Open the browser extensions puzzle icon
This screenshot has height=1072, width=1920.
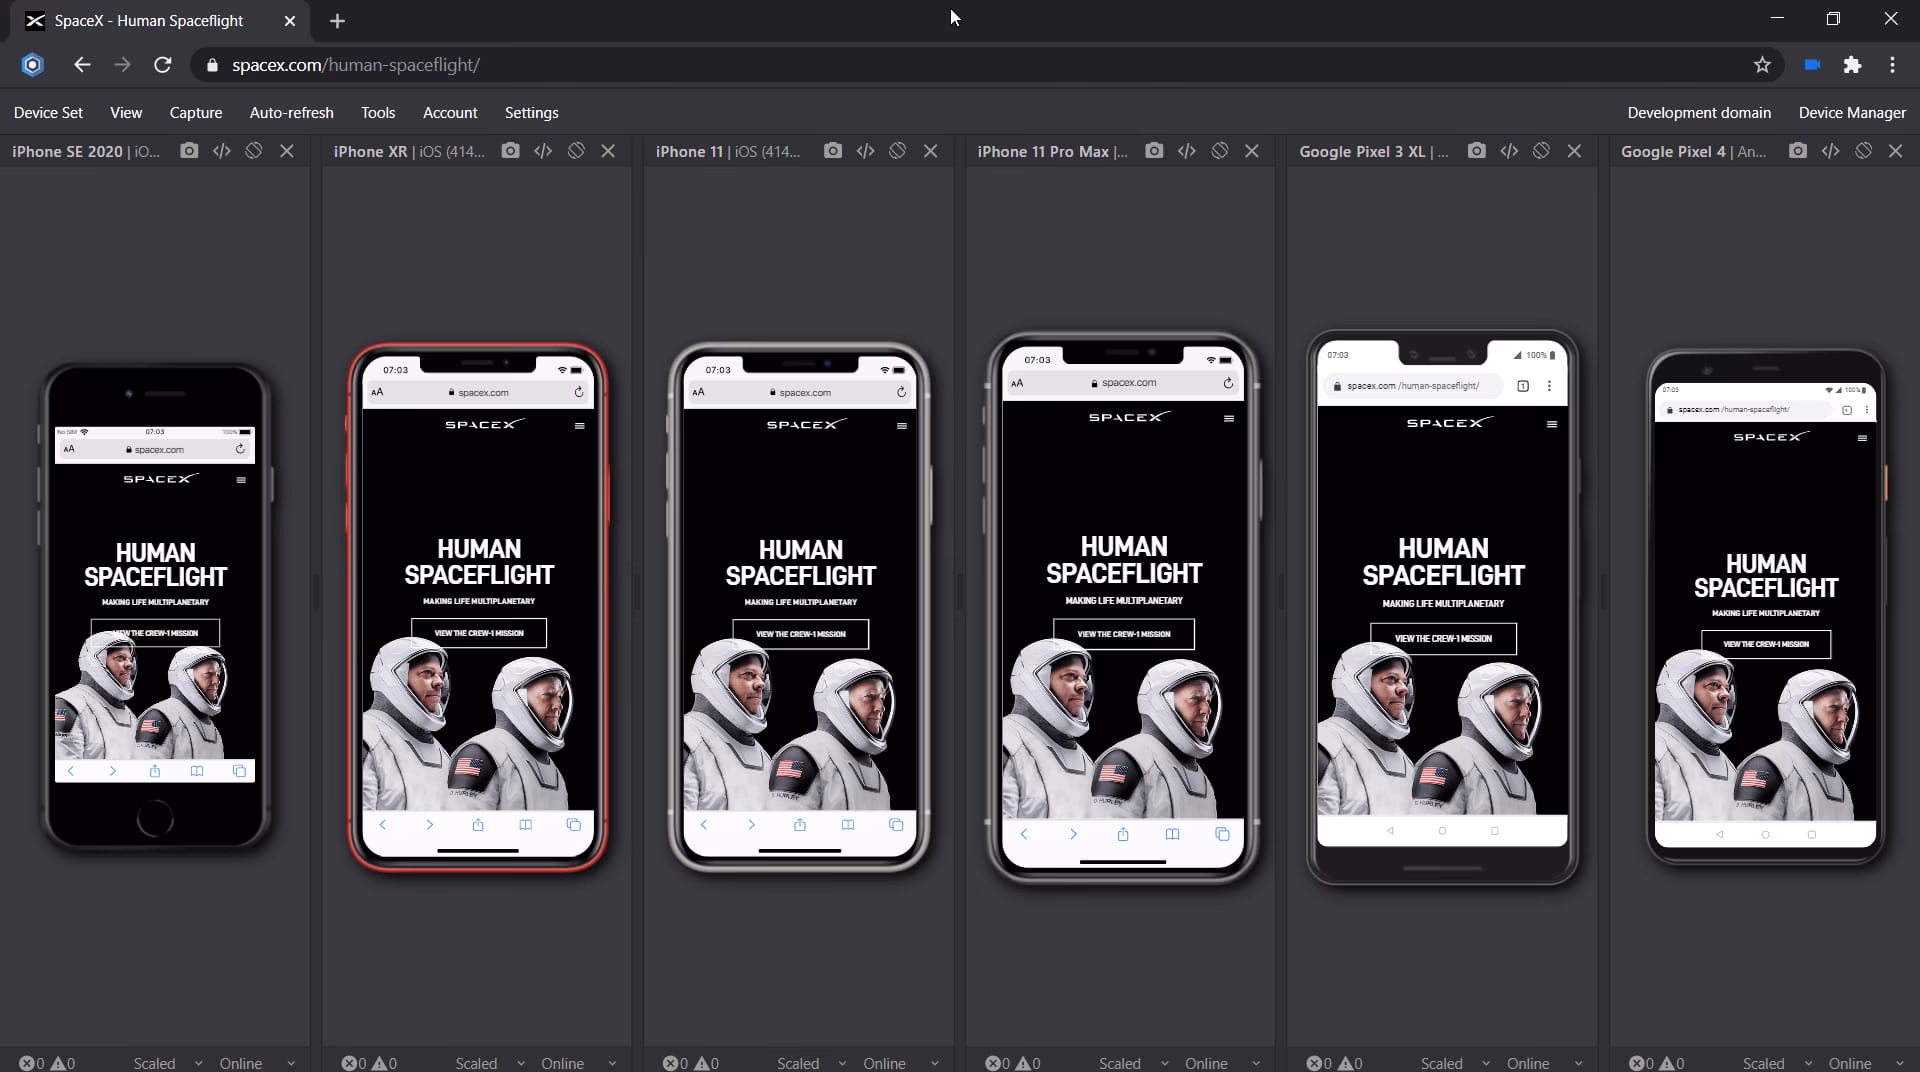pyautogui.click(x=1853, y=64)
